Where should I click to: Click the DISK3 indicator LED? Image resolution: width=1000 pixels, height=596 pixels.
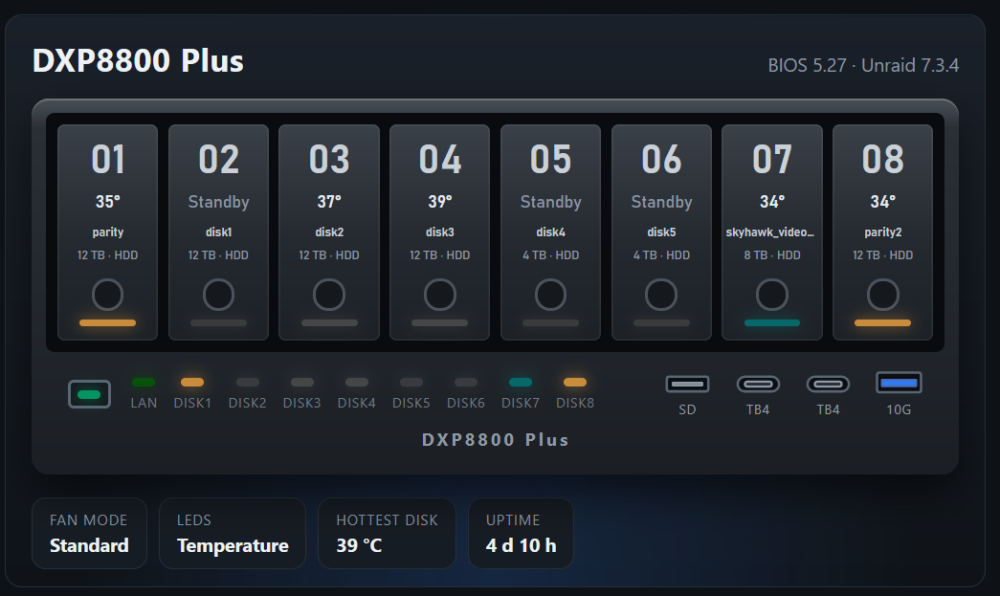(x=302, y=382)
